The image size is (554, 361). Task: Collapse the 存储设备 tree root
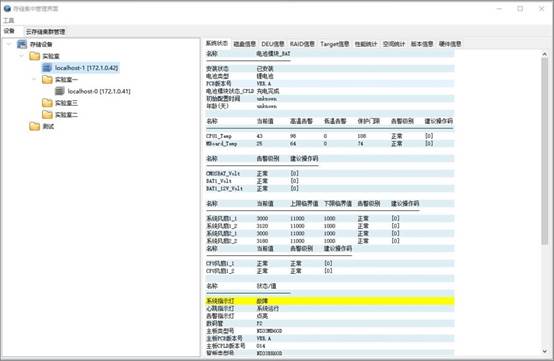tap(10, 44)
